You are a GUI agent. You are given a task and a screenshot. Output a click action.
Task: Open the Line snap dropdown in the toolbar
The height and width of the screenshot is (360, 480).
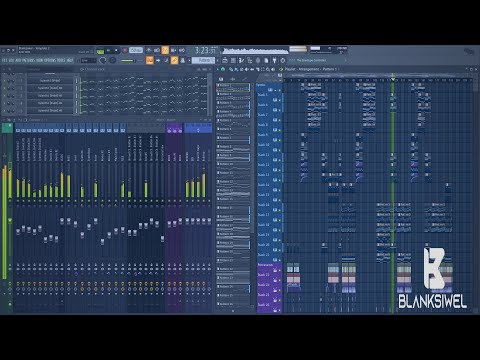[x=88, y=60]
